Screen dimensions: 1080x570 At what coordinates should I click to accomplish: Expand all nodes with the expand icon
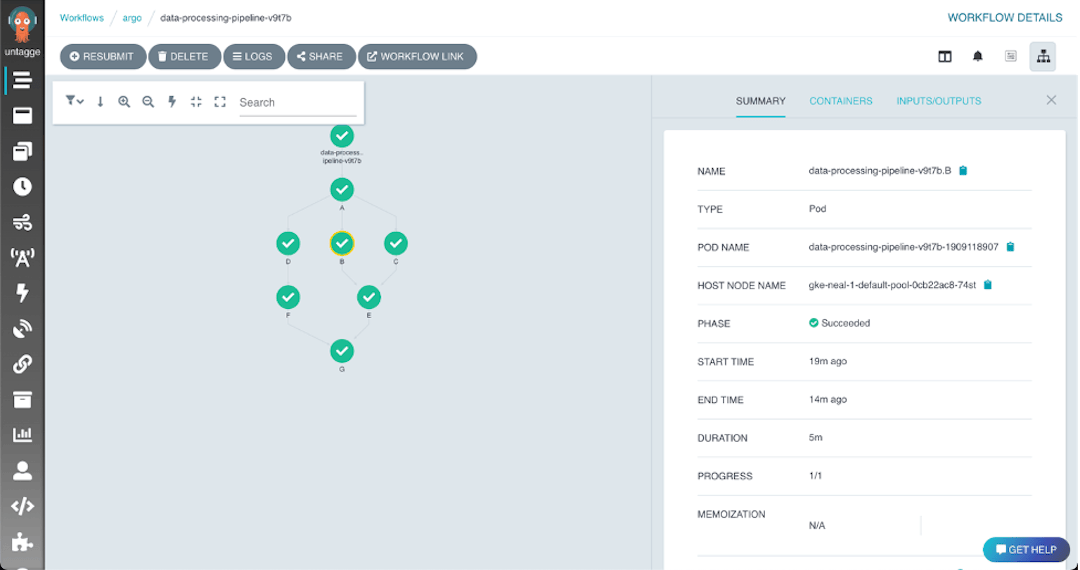220,102
